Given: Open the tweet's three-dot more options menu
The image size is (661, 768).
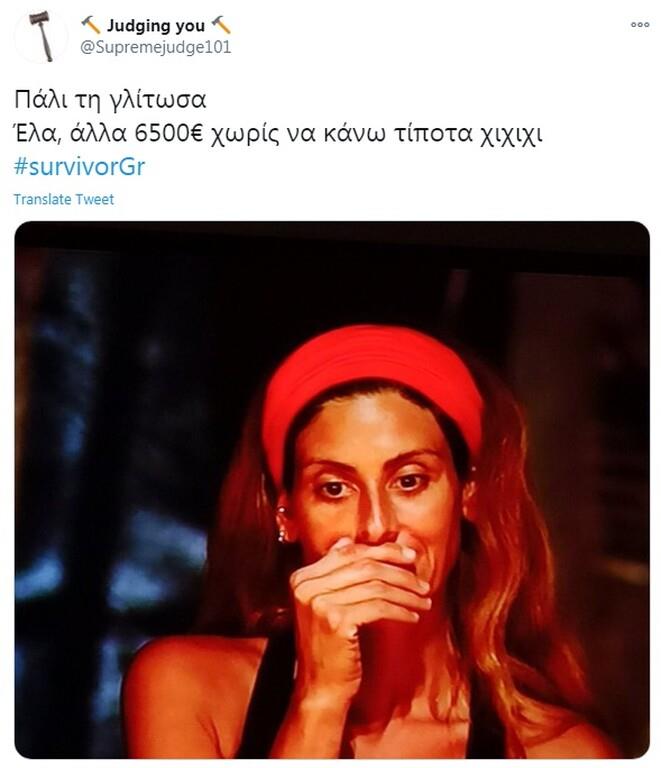Looking at the screenshot, I should click(x=640, y=24).
